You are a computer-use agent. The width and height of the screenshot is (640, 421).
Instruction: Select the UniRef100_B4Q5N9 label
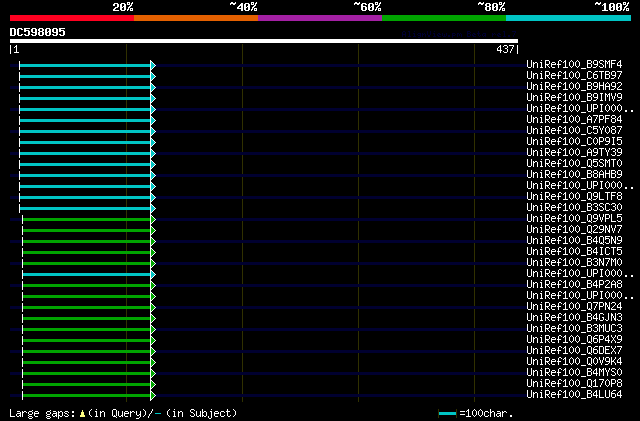coord(574,241)
